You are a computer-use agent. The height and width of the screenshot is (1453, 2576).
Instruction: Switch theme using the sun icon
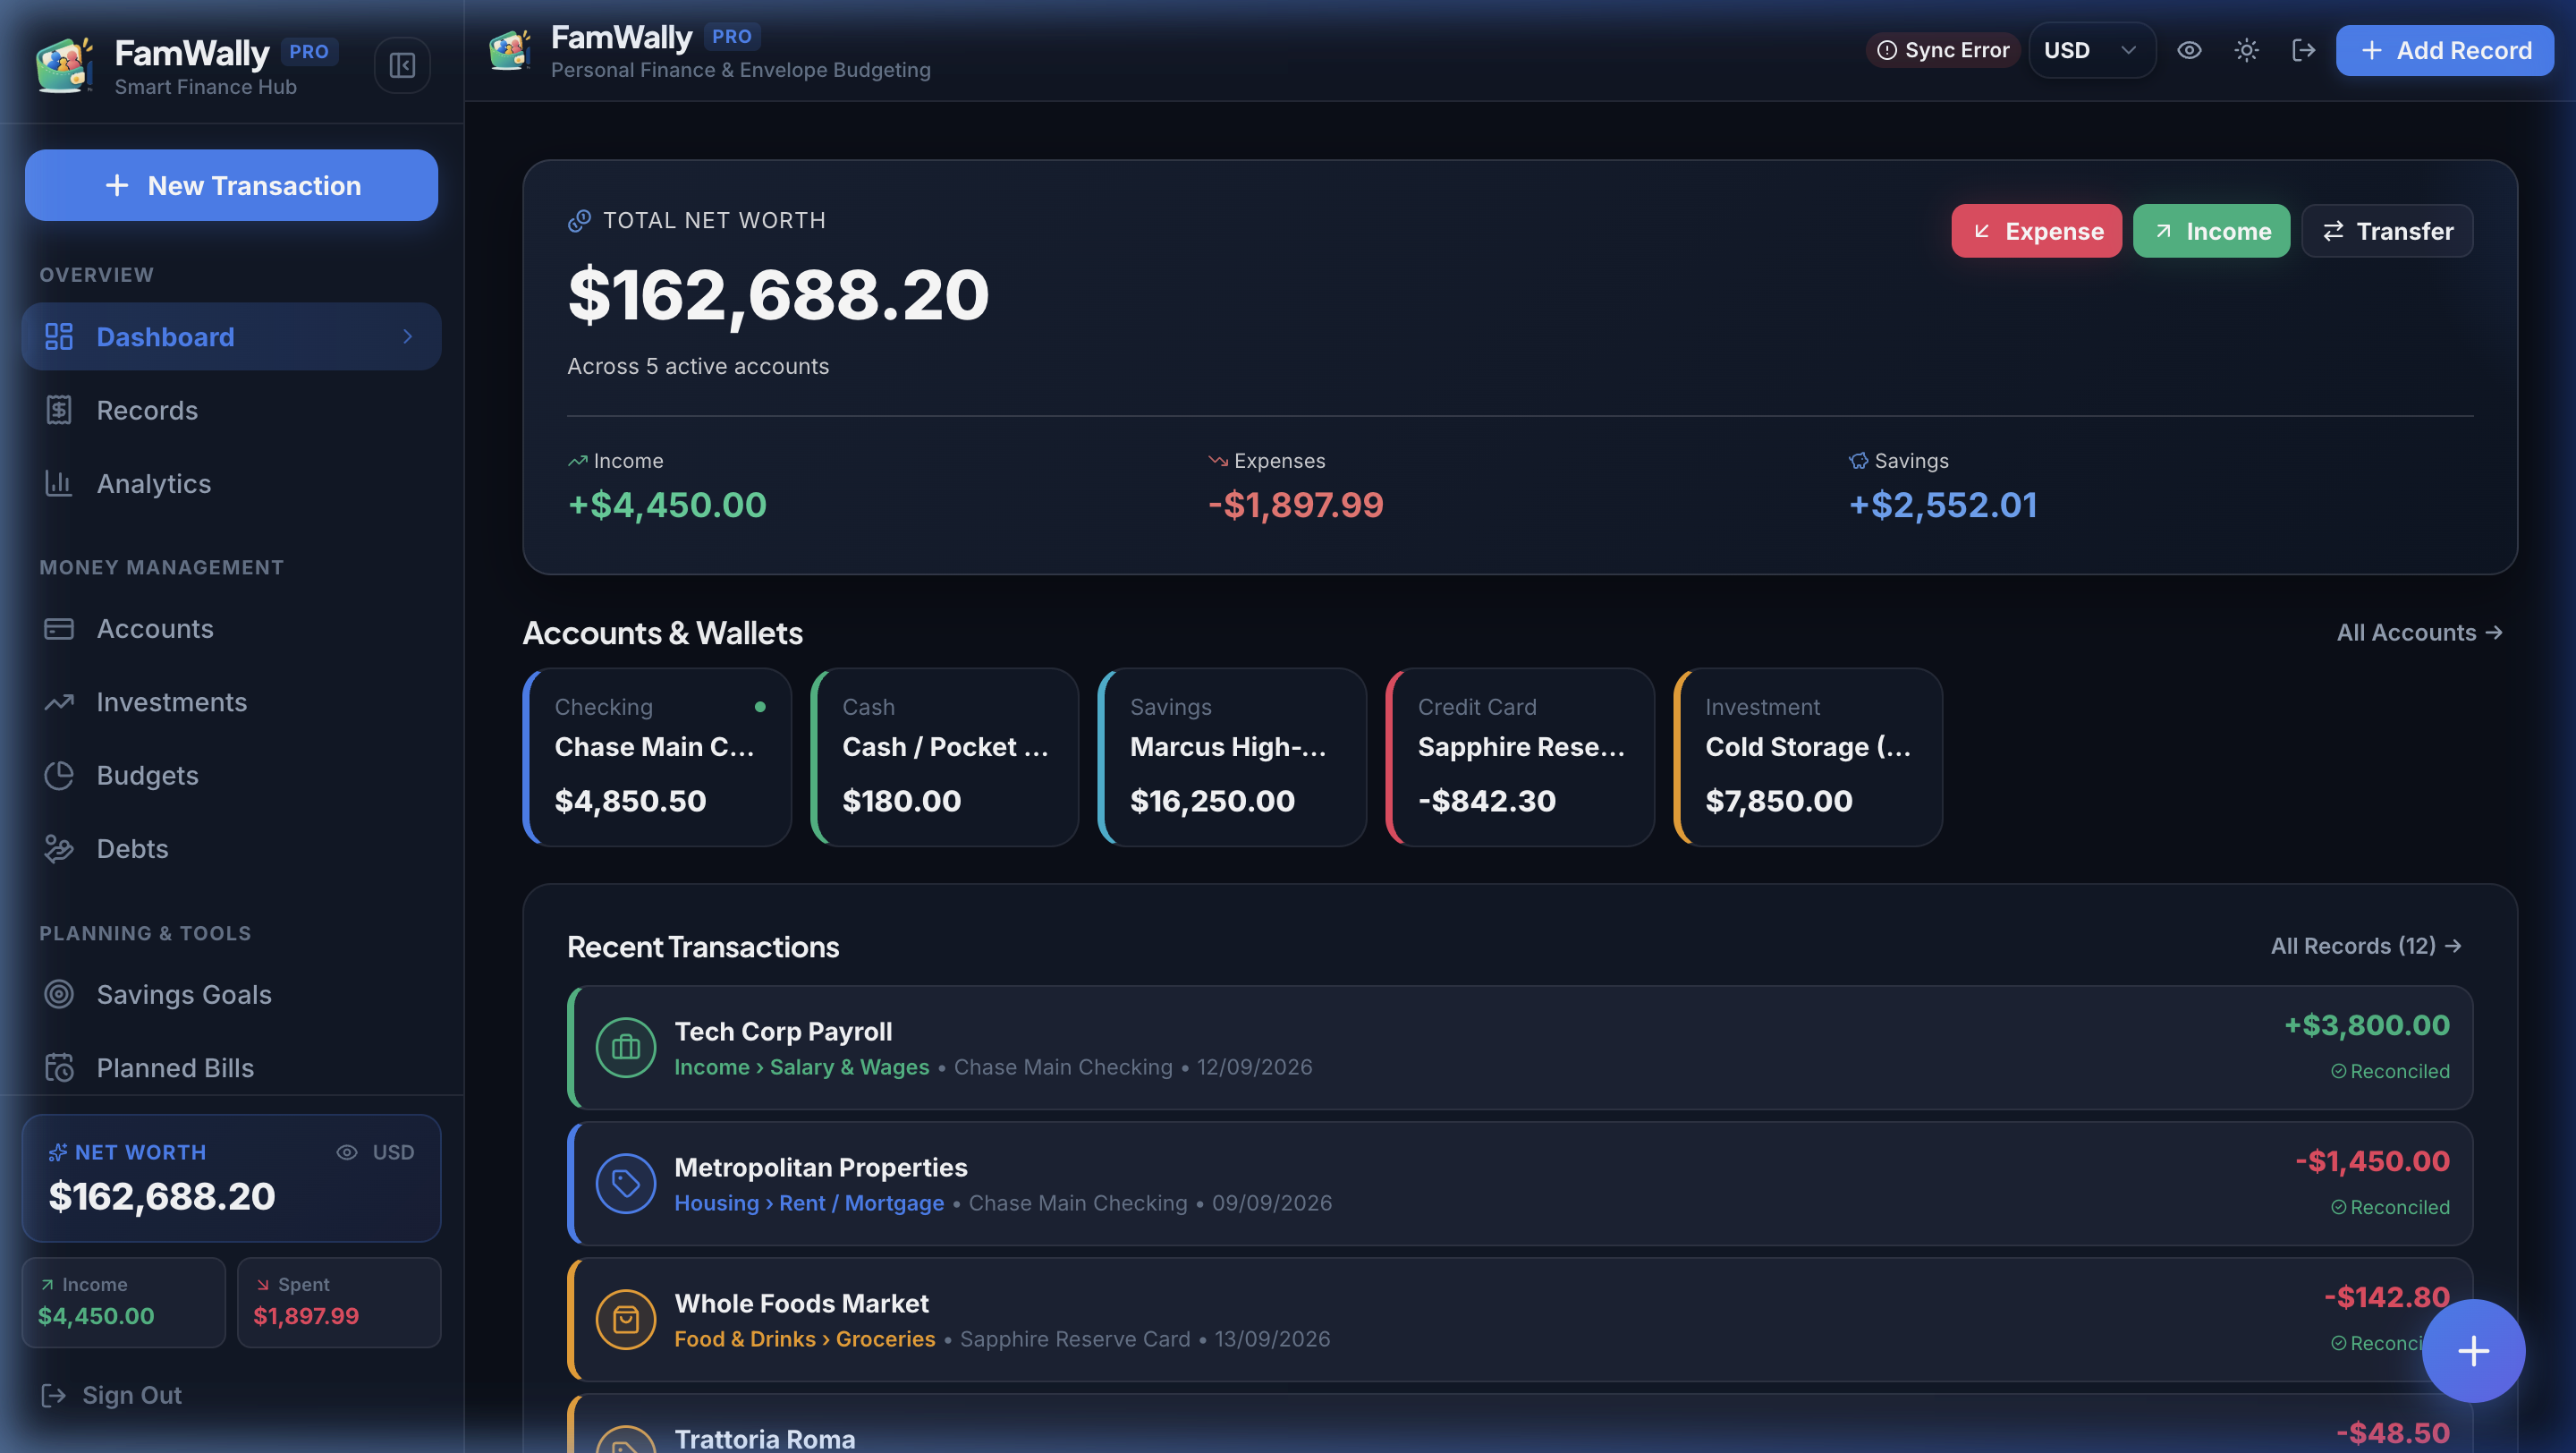2246,50
